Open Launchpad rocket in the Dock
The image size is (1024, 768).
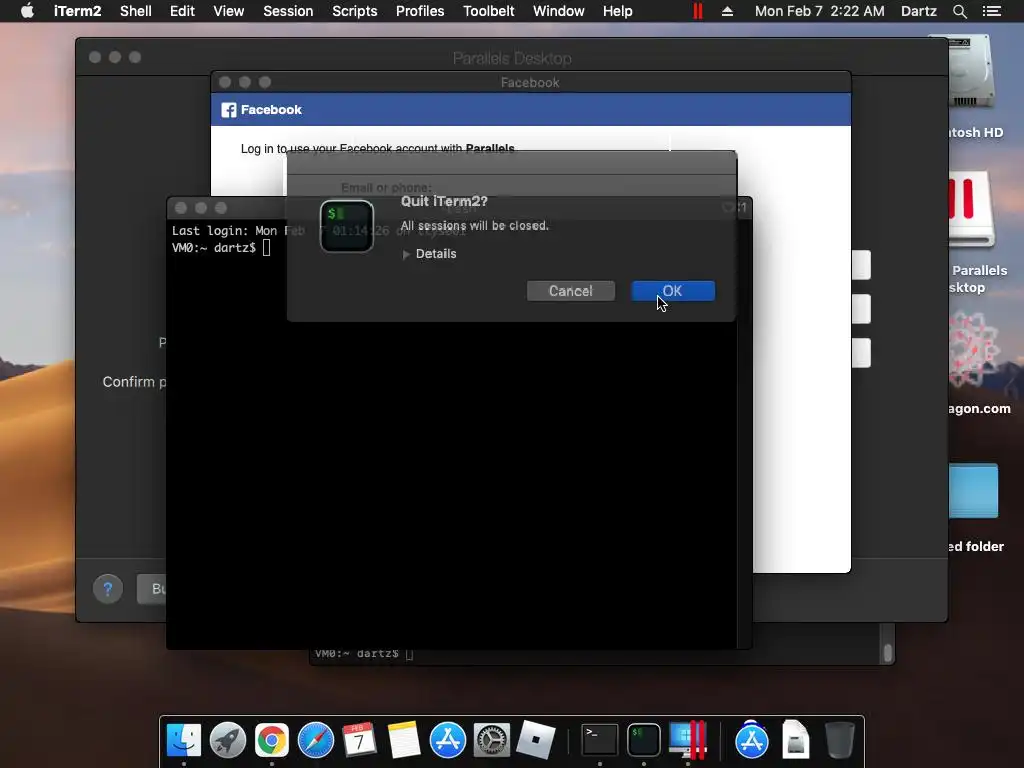click(228, 740)
